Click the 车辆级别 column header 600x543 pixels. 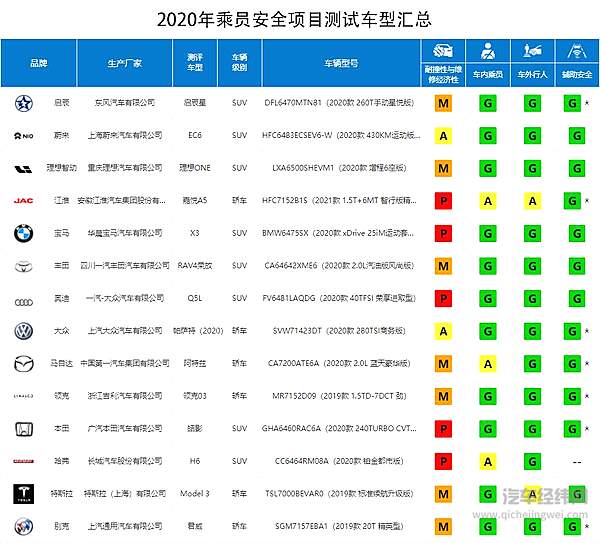coord(240,62)
